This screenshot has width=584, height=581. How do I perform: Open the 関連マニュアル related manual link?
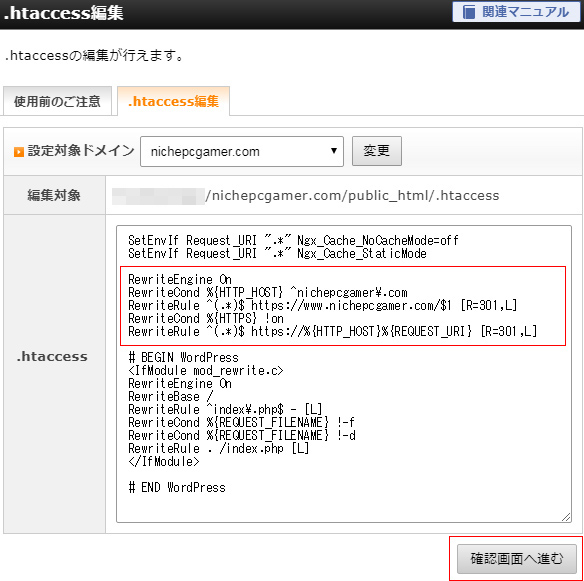516,12
